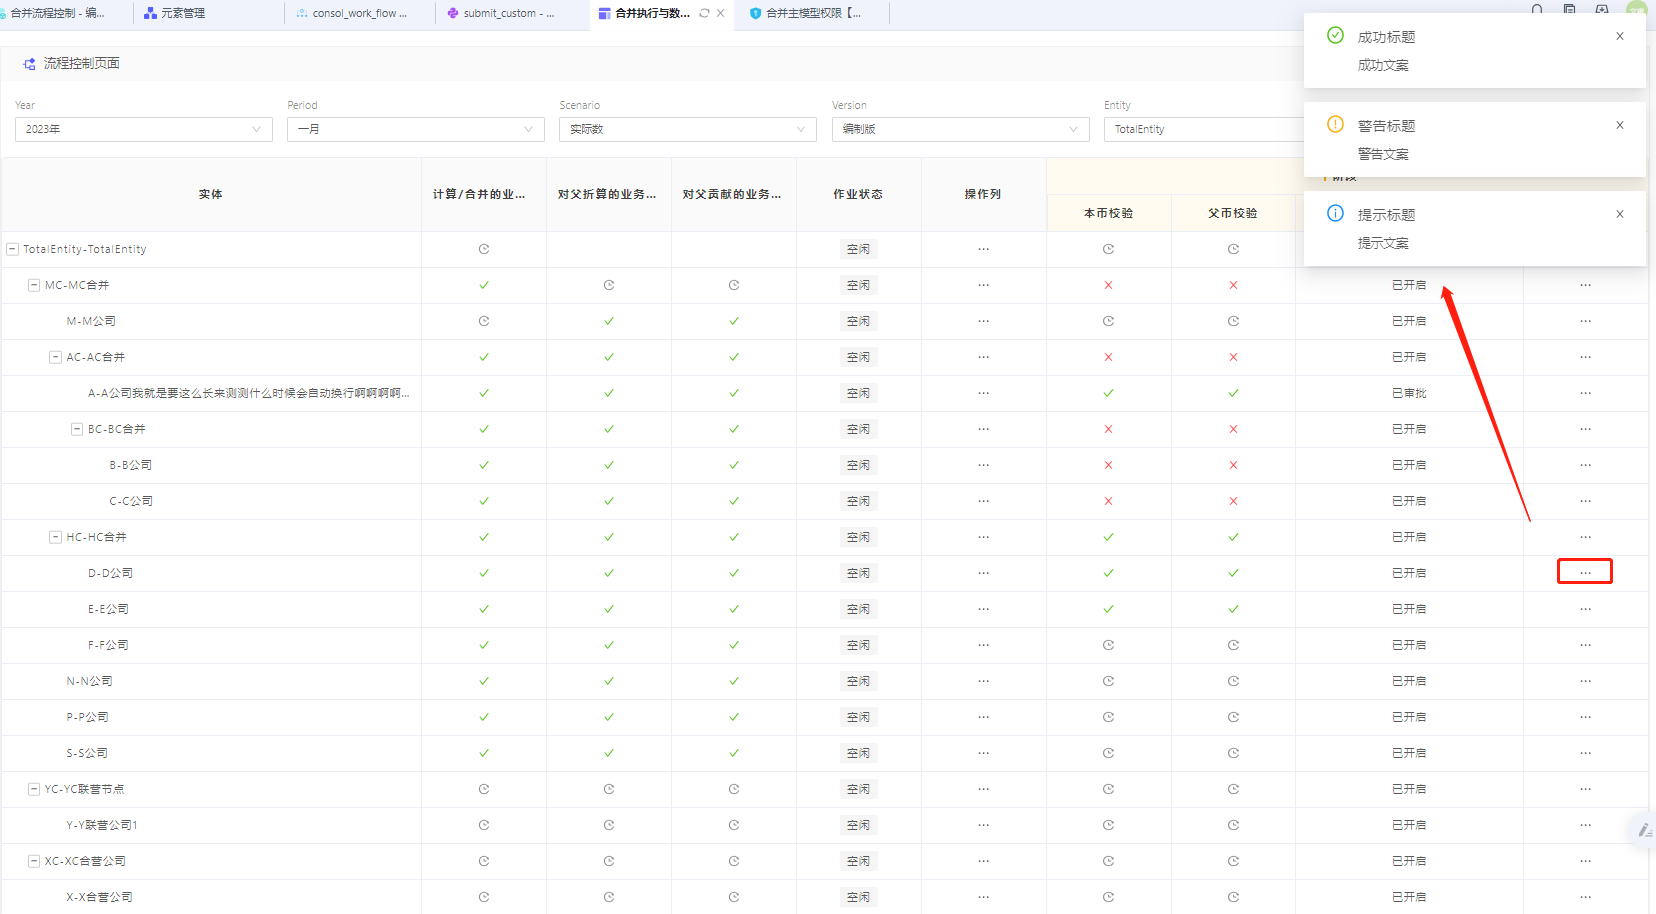Image resolution: width=1656 pixels, height=914 pixels.
Task: Open 操作列 ellipsis menu for MC-MC合并 row
Action: [x=983, y=285]
